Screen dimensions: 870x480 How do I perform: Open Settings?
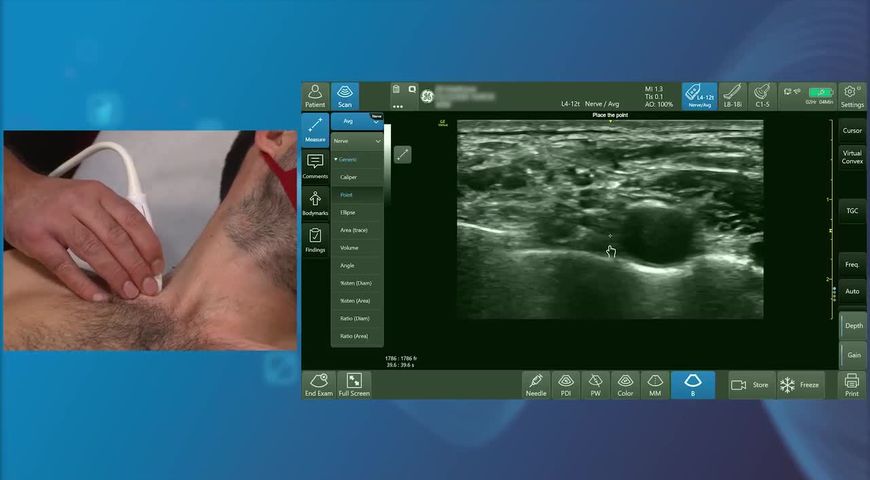pyautogui.click(x=852, y=97)
